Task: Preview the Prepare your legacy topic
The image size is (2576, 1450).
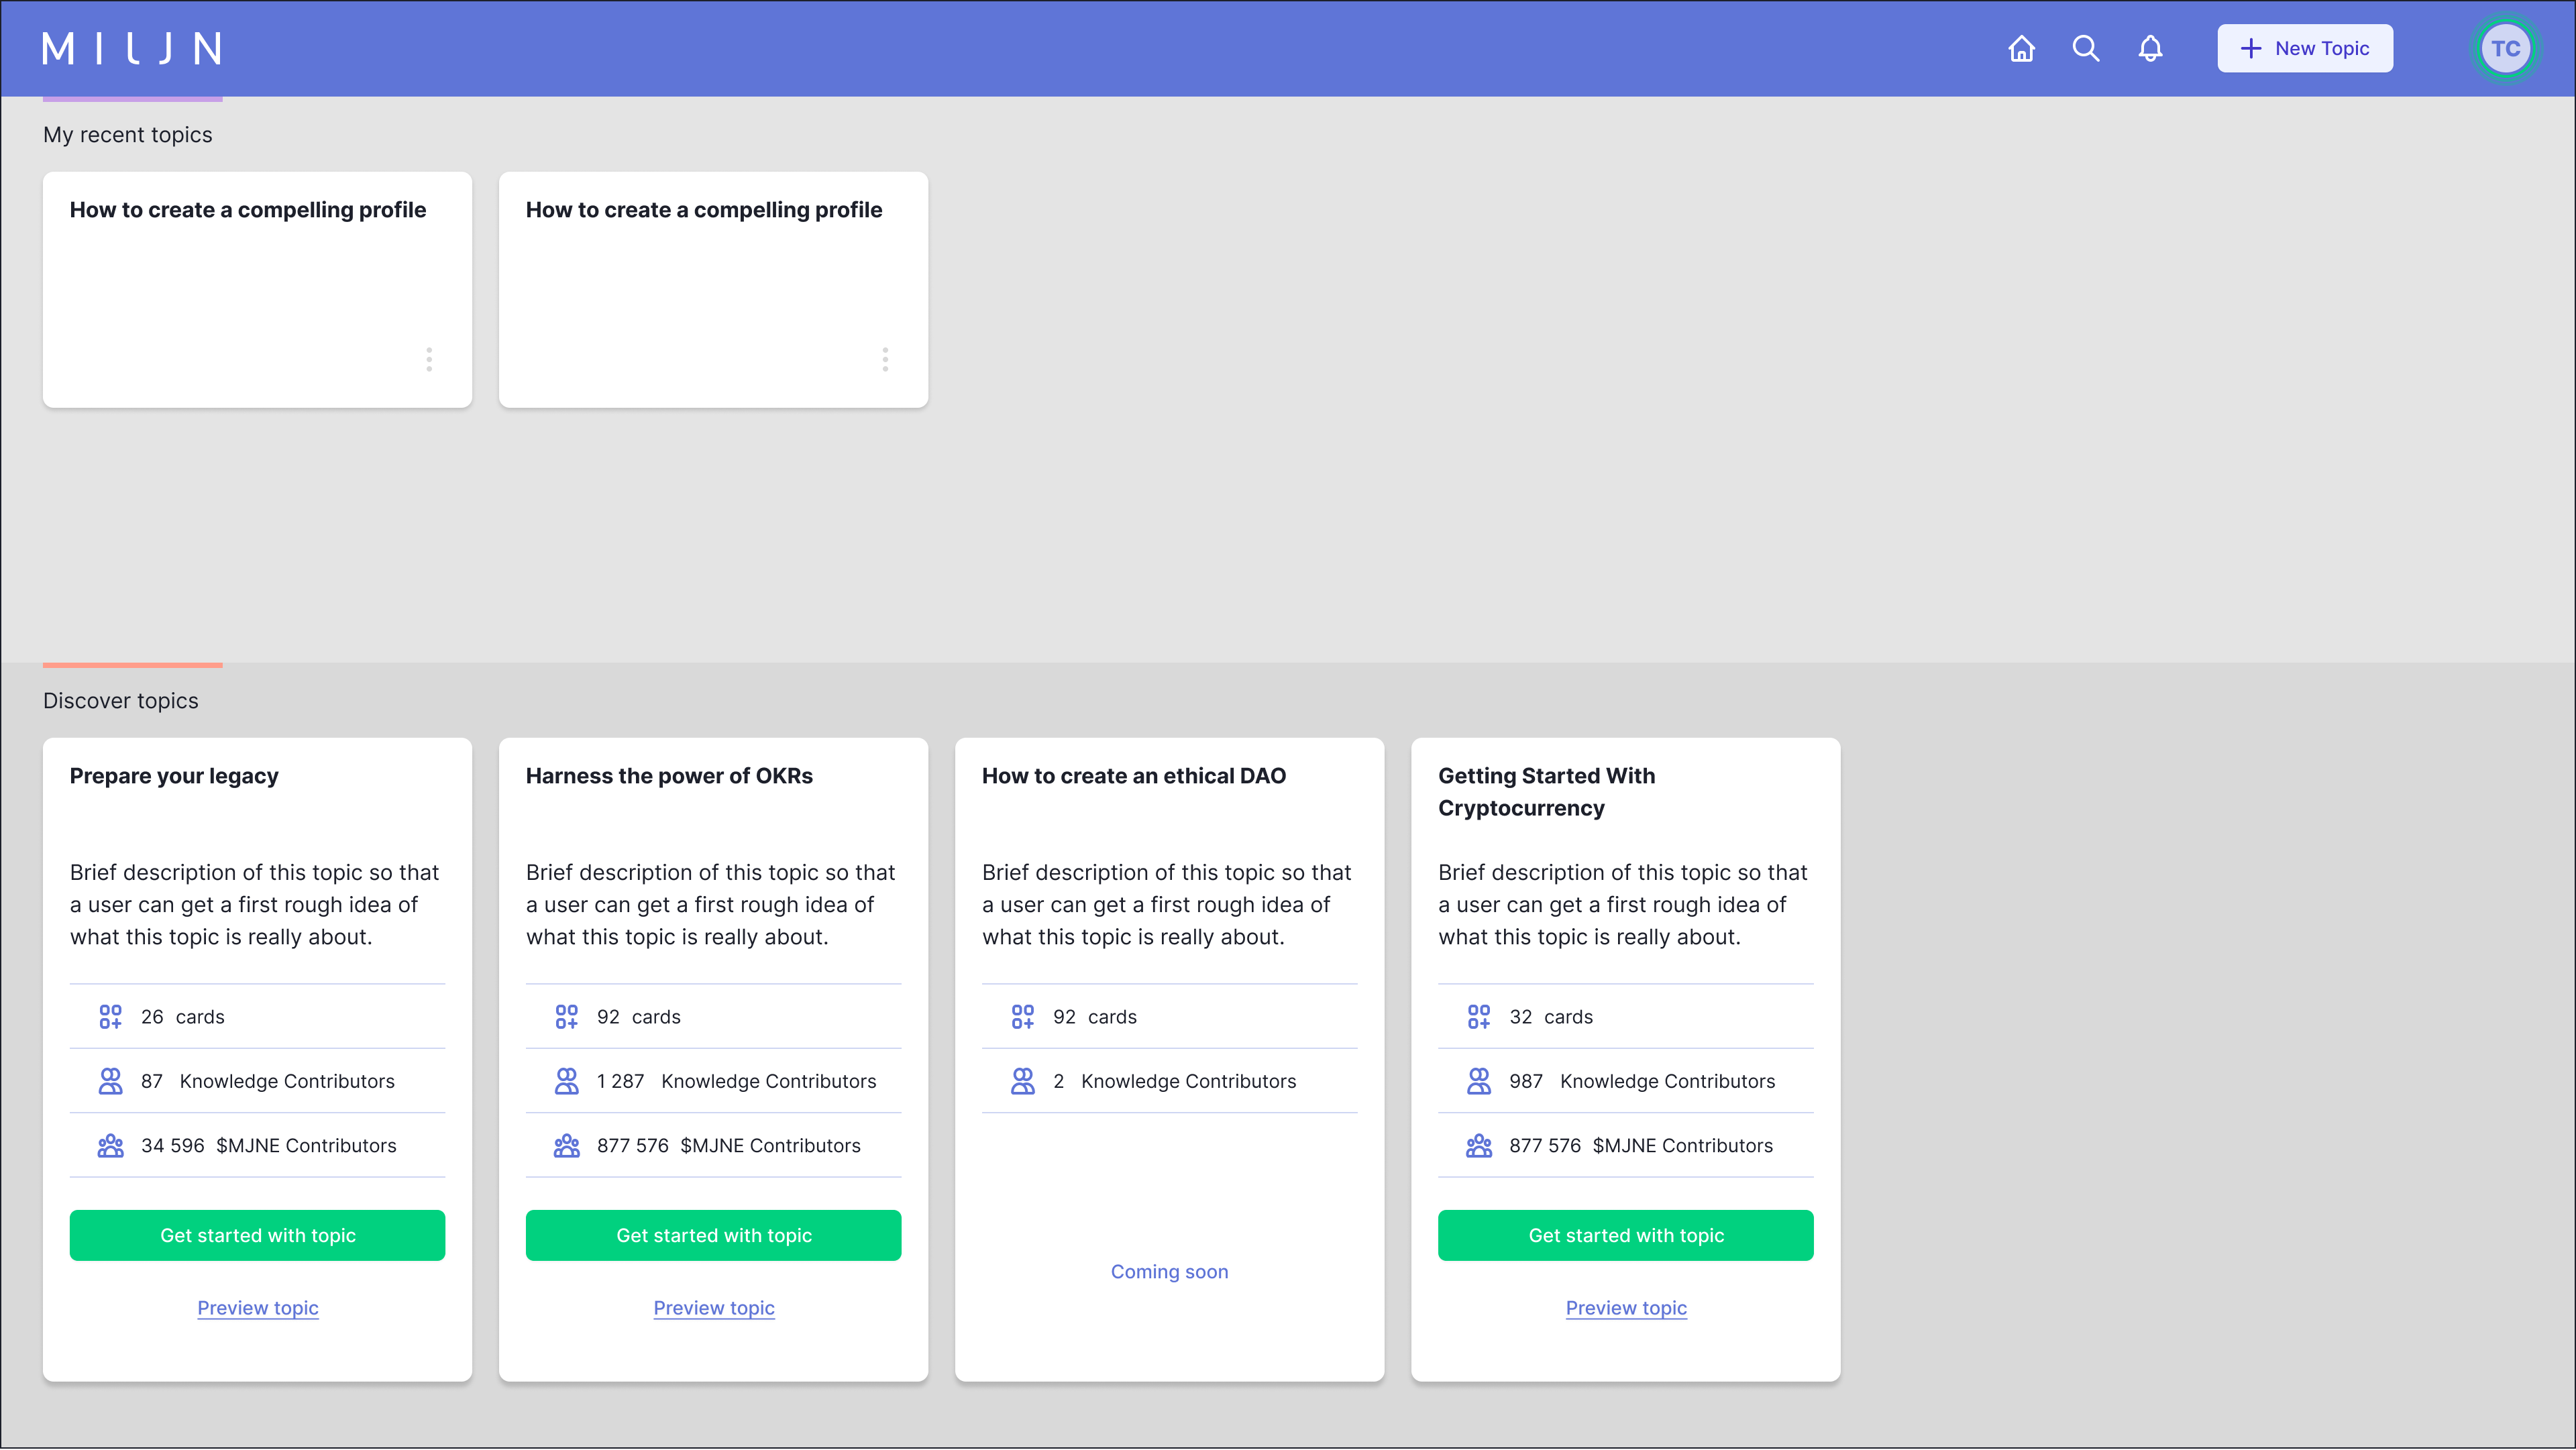Action: pos(257,1308)
